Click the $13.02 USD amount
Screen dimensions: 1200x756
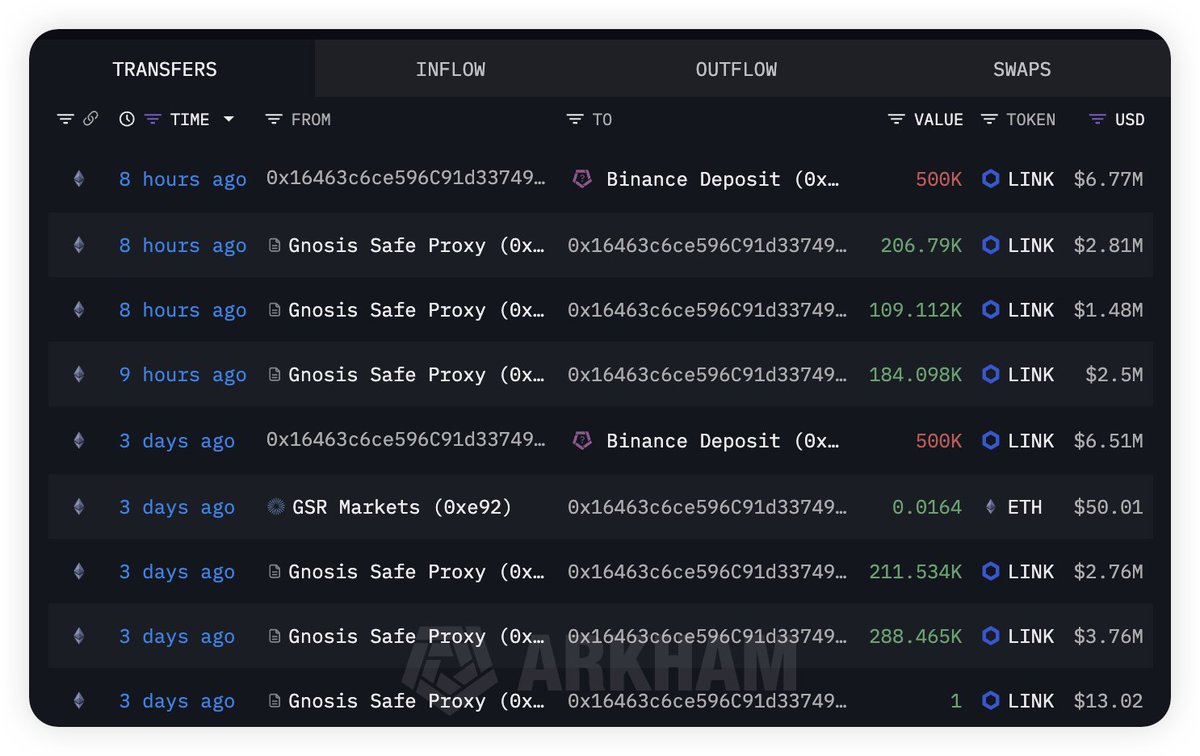(1108, 702)
